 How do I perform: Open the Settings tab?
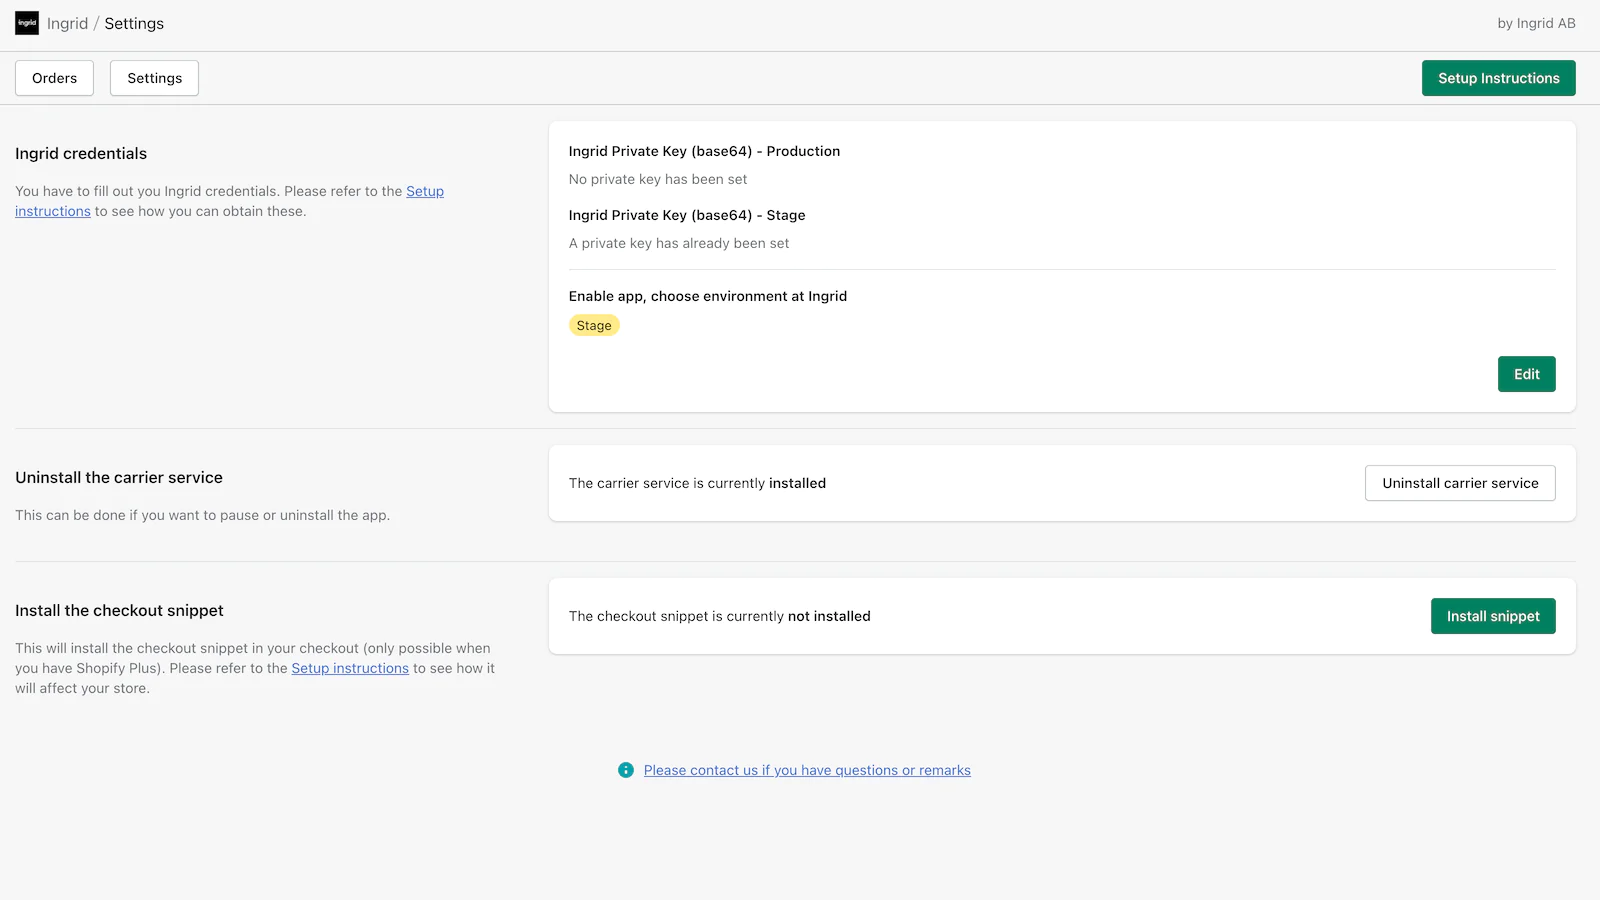[154, 78]
